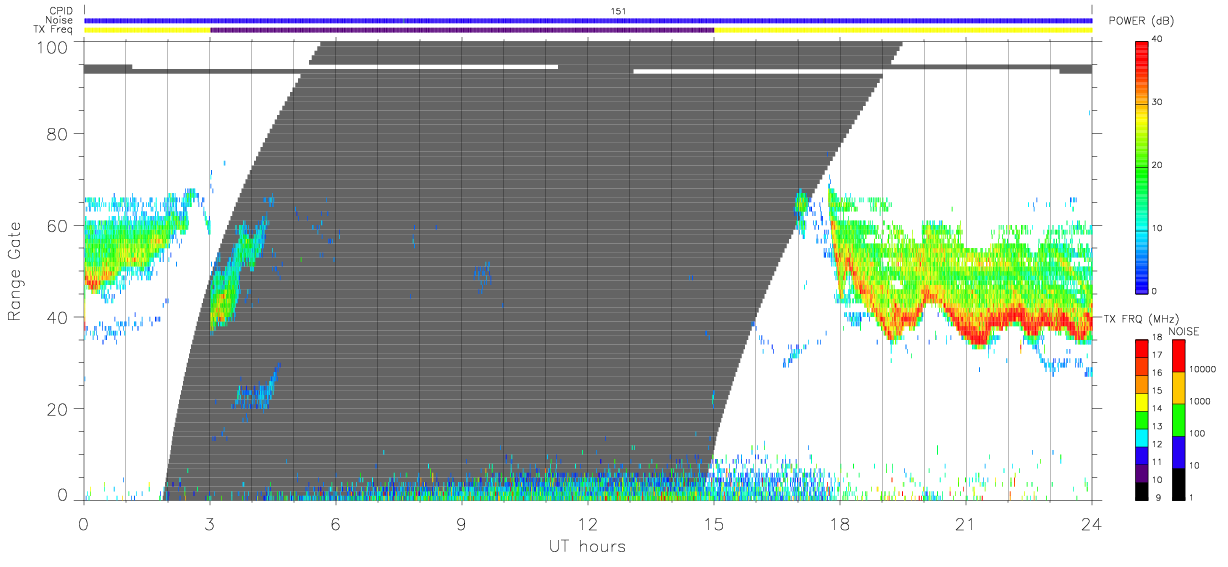
Task: Click the TX Freq row label
Action: click(x=54, y=30)
